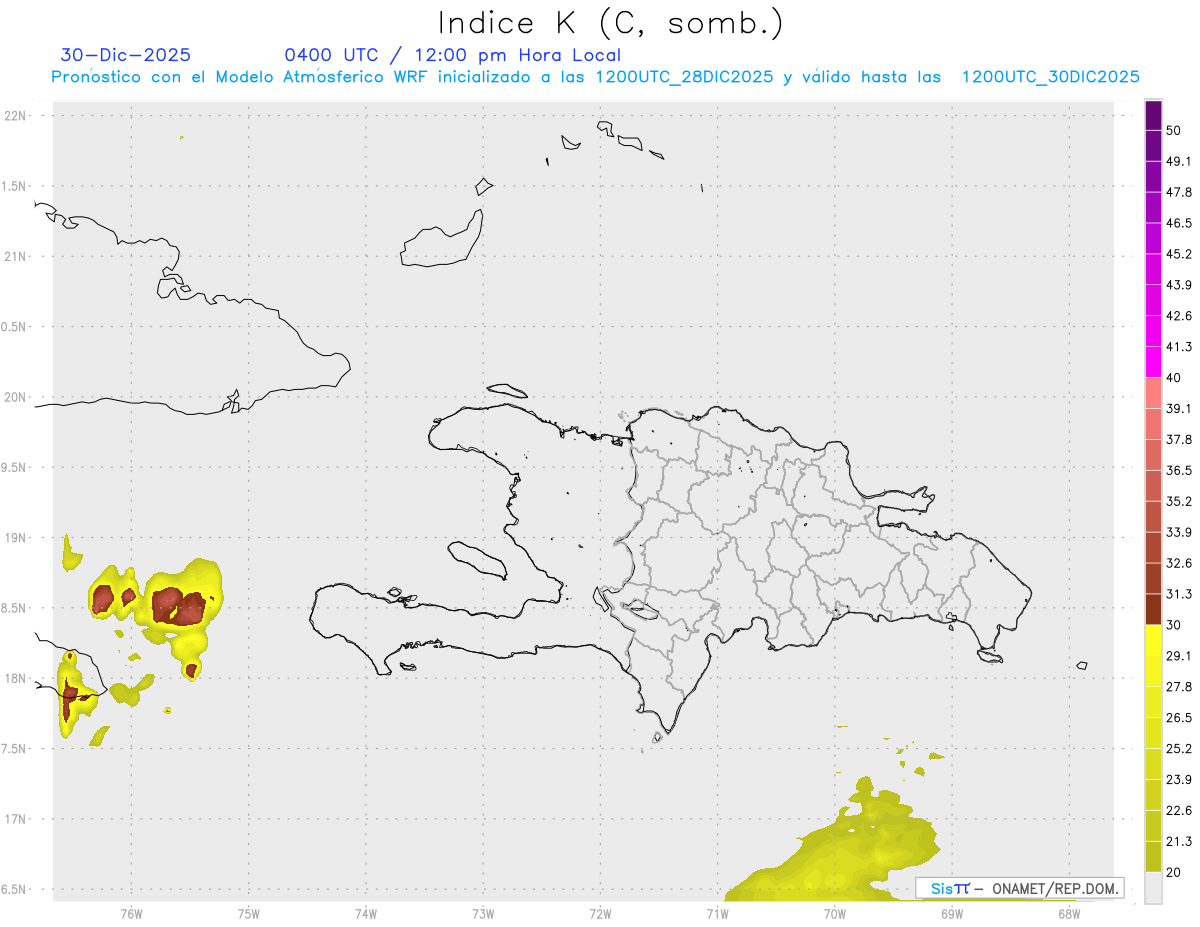Click colorbar value "20"

point(1175,872)
